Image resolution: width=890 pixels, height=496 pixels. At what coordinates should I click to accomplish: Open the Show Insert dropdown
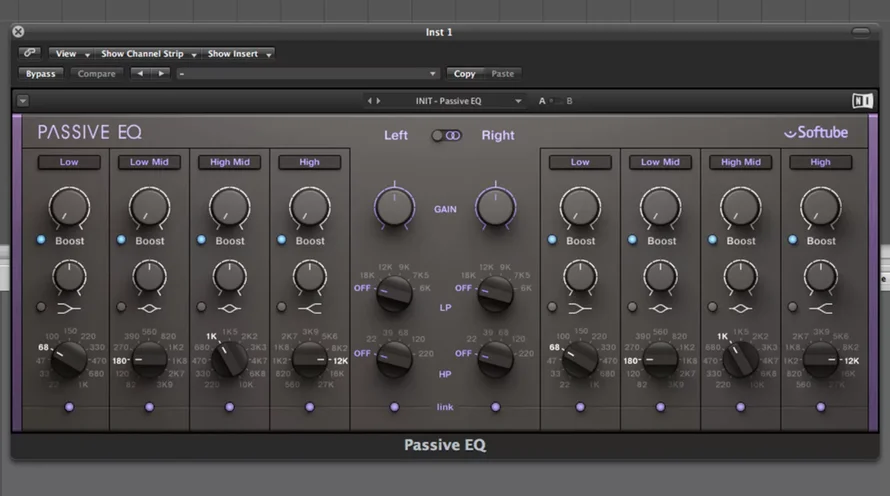point(239,54)
